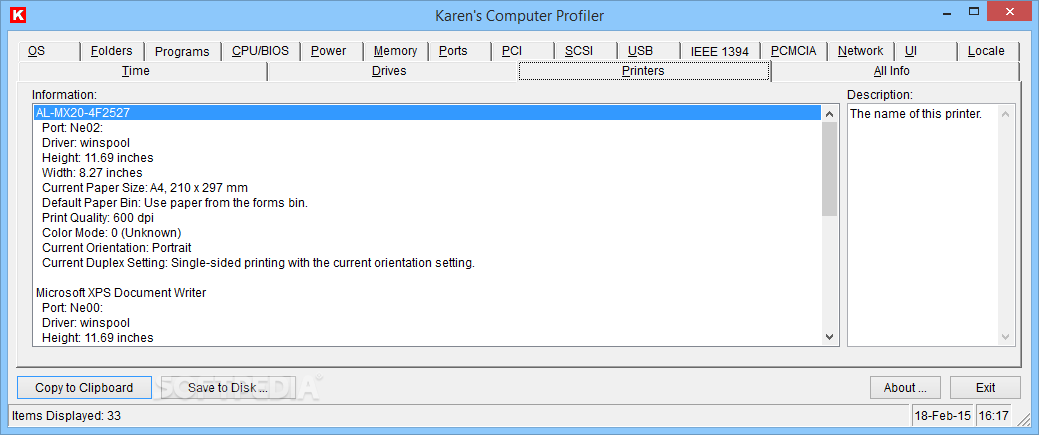Select 'Current Paper Size: A4' row
This screenshot has width=1039, height=435.
click(427, 188)
